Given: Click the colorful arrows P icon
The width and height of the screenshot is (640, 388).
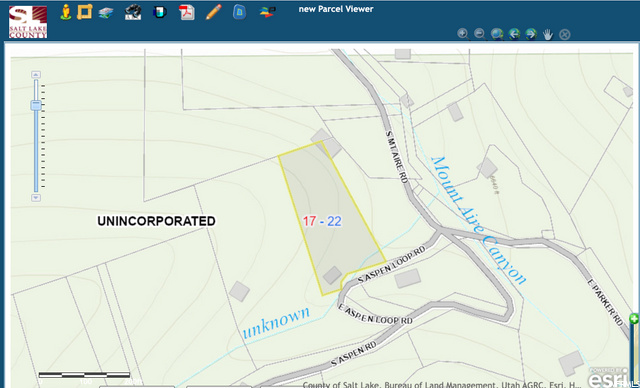Looking at the screenshot, I should (x=267, y=12).
